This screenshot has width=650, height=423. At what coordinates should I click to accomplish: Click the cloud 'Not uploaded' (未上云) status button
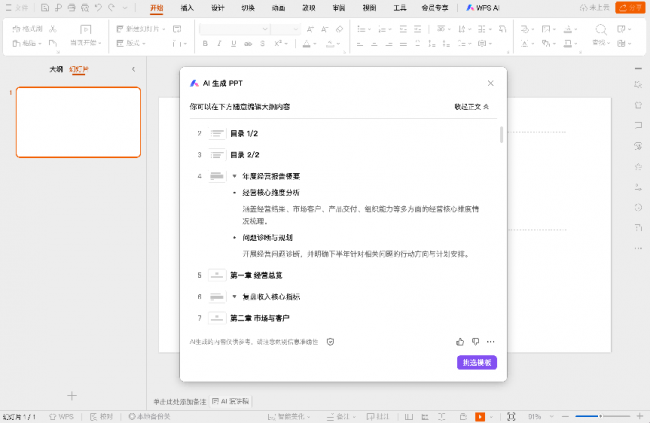pos(594,7)
